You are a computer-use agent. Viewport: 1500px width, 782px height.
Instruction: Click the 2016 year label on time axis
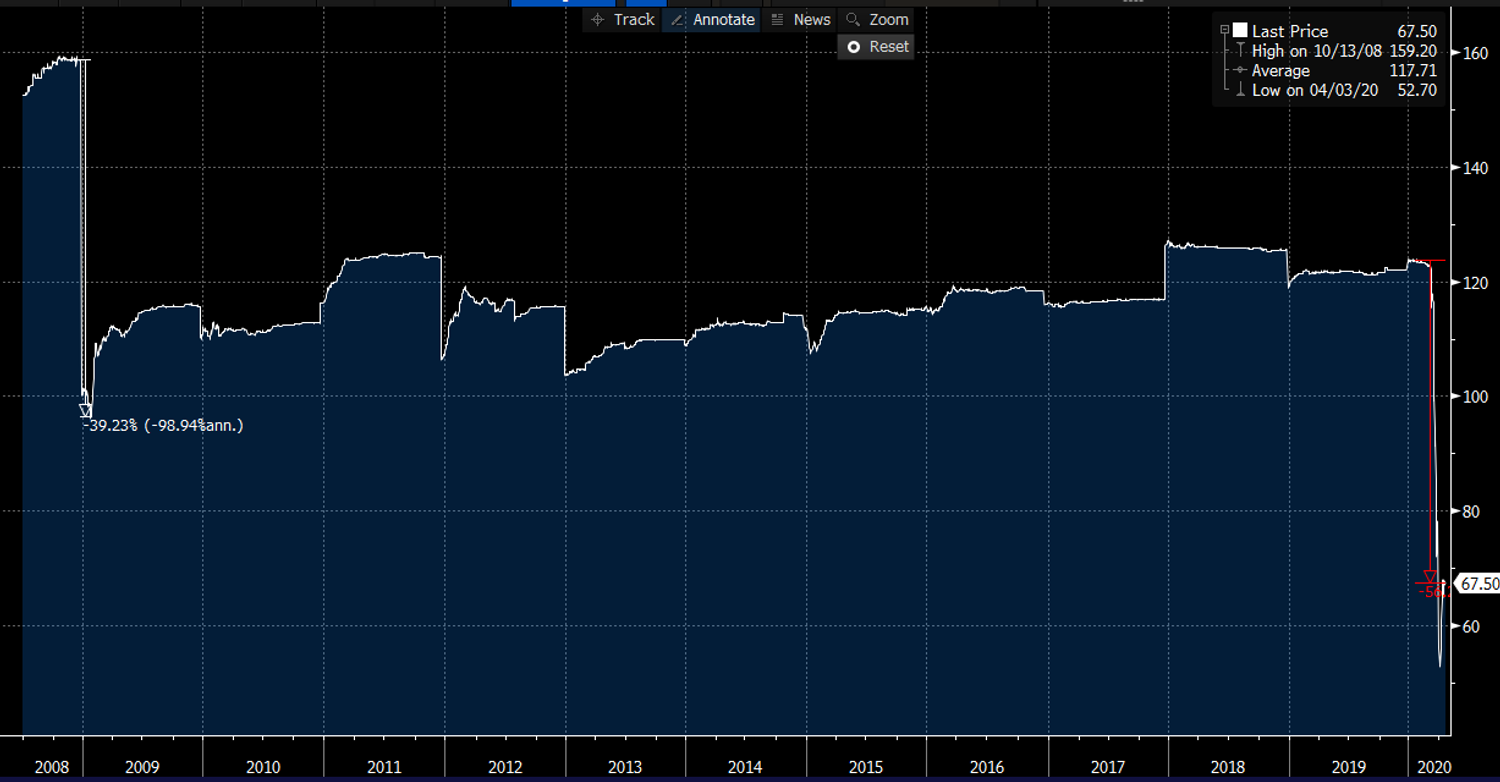click(987, 767)
